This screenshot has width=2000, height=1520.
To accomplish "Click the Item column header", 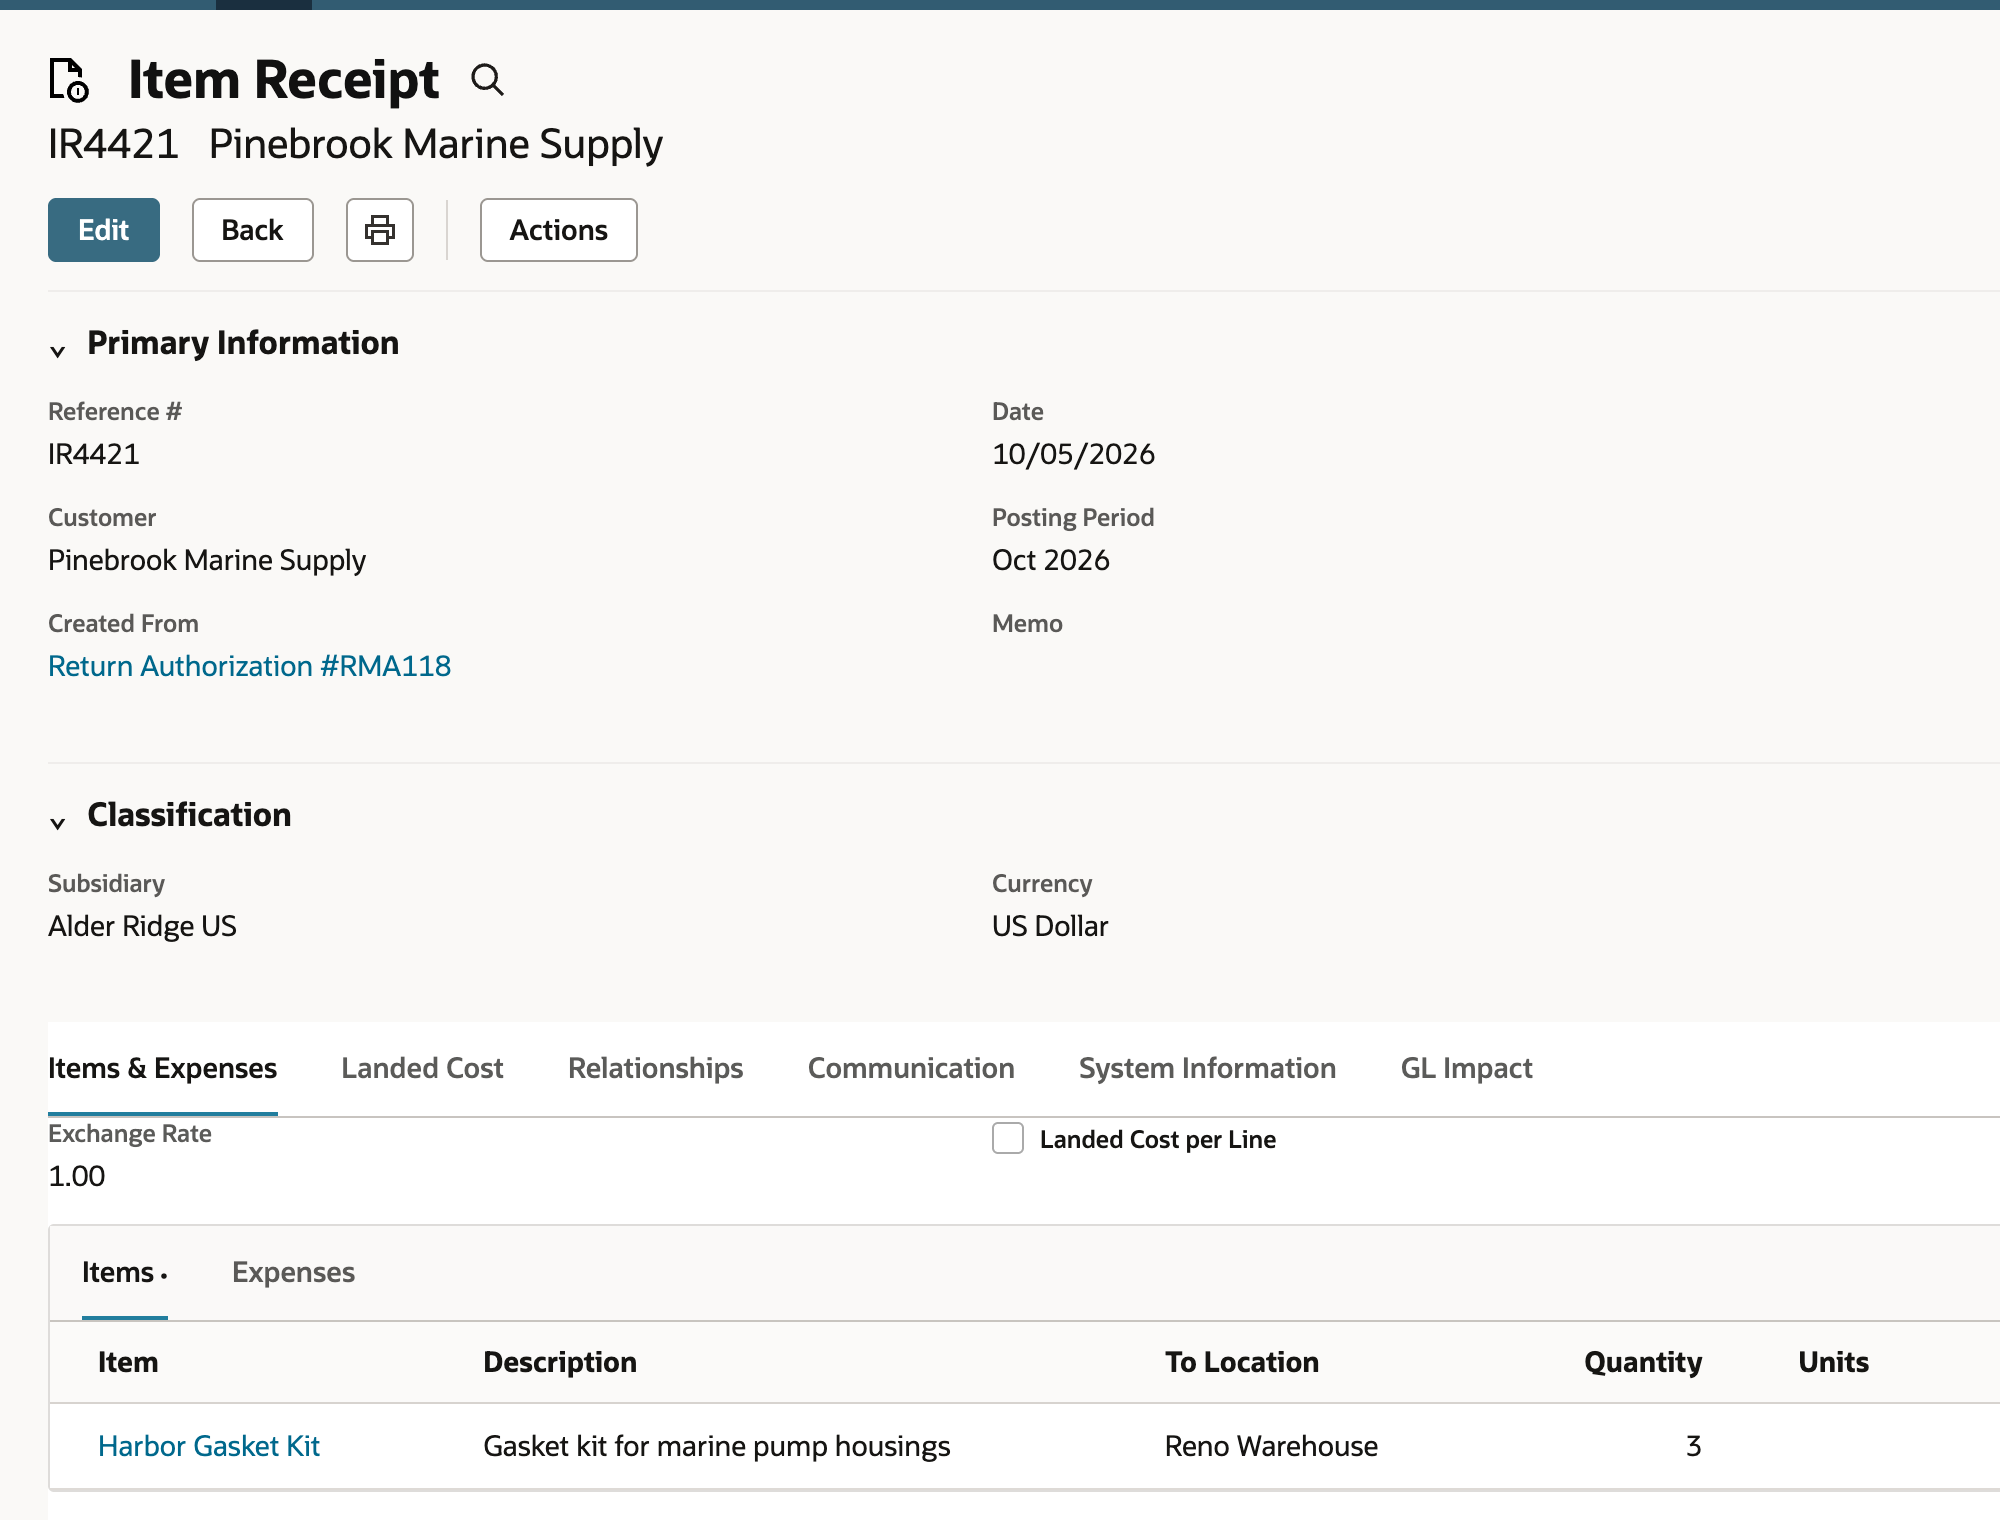I will coord(128,1362).
